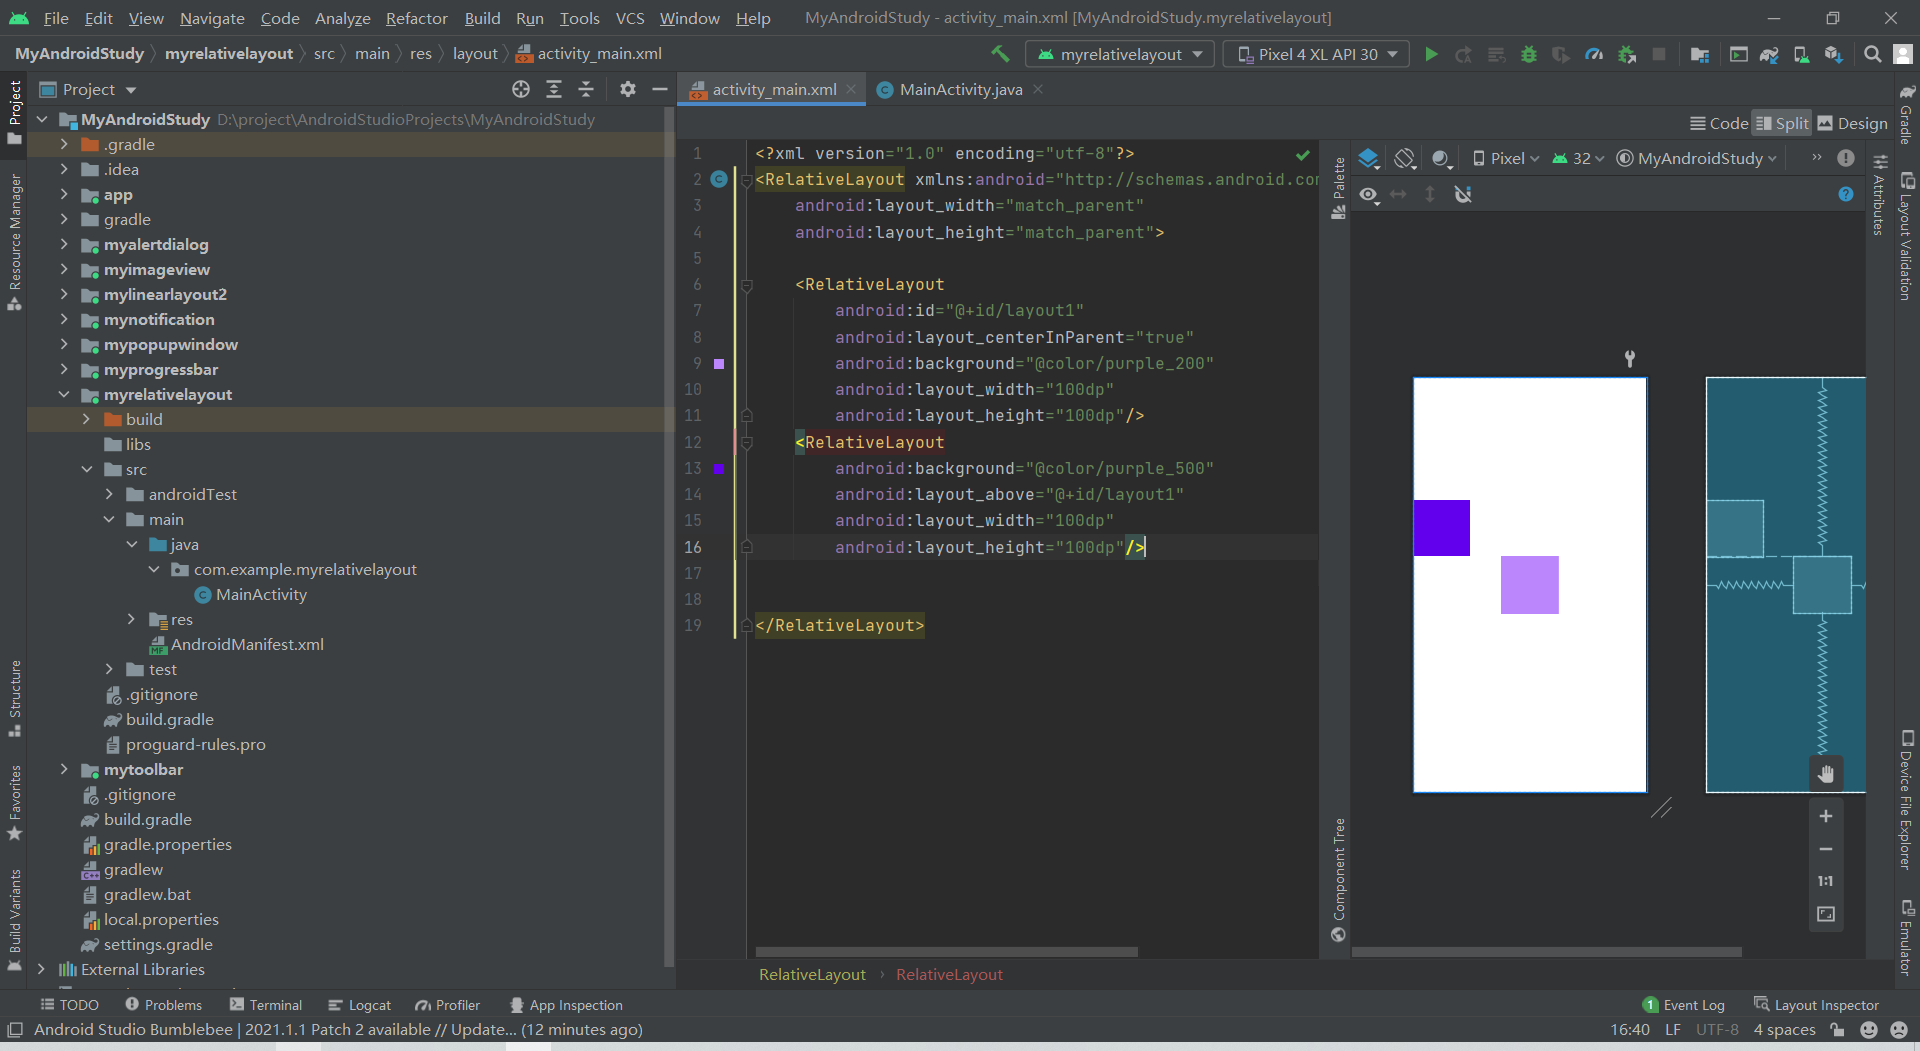Click Zoom to Fit Screen icon
The height and width of the screenshot is (1051, 1920).
pyautogui.click(x=1825, y=914)
